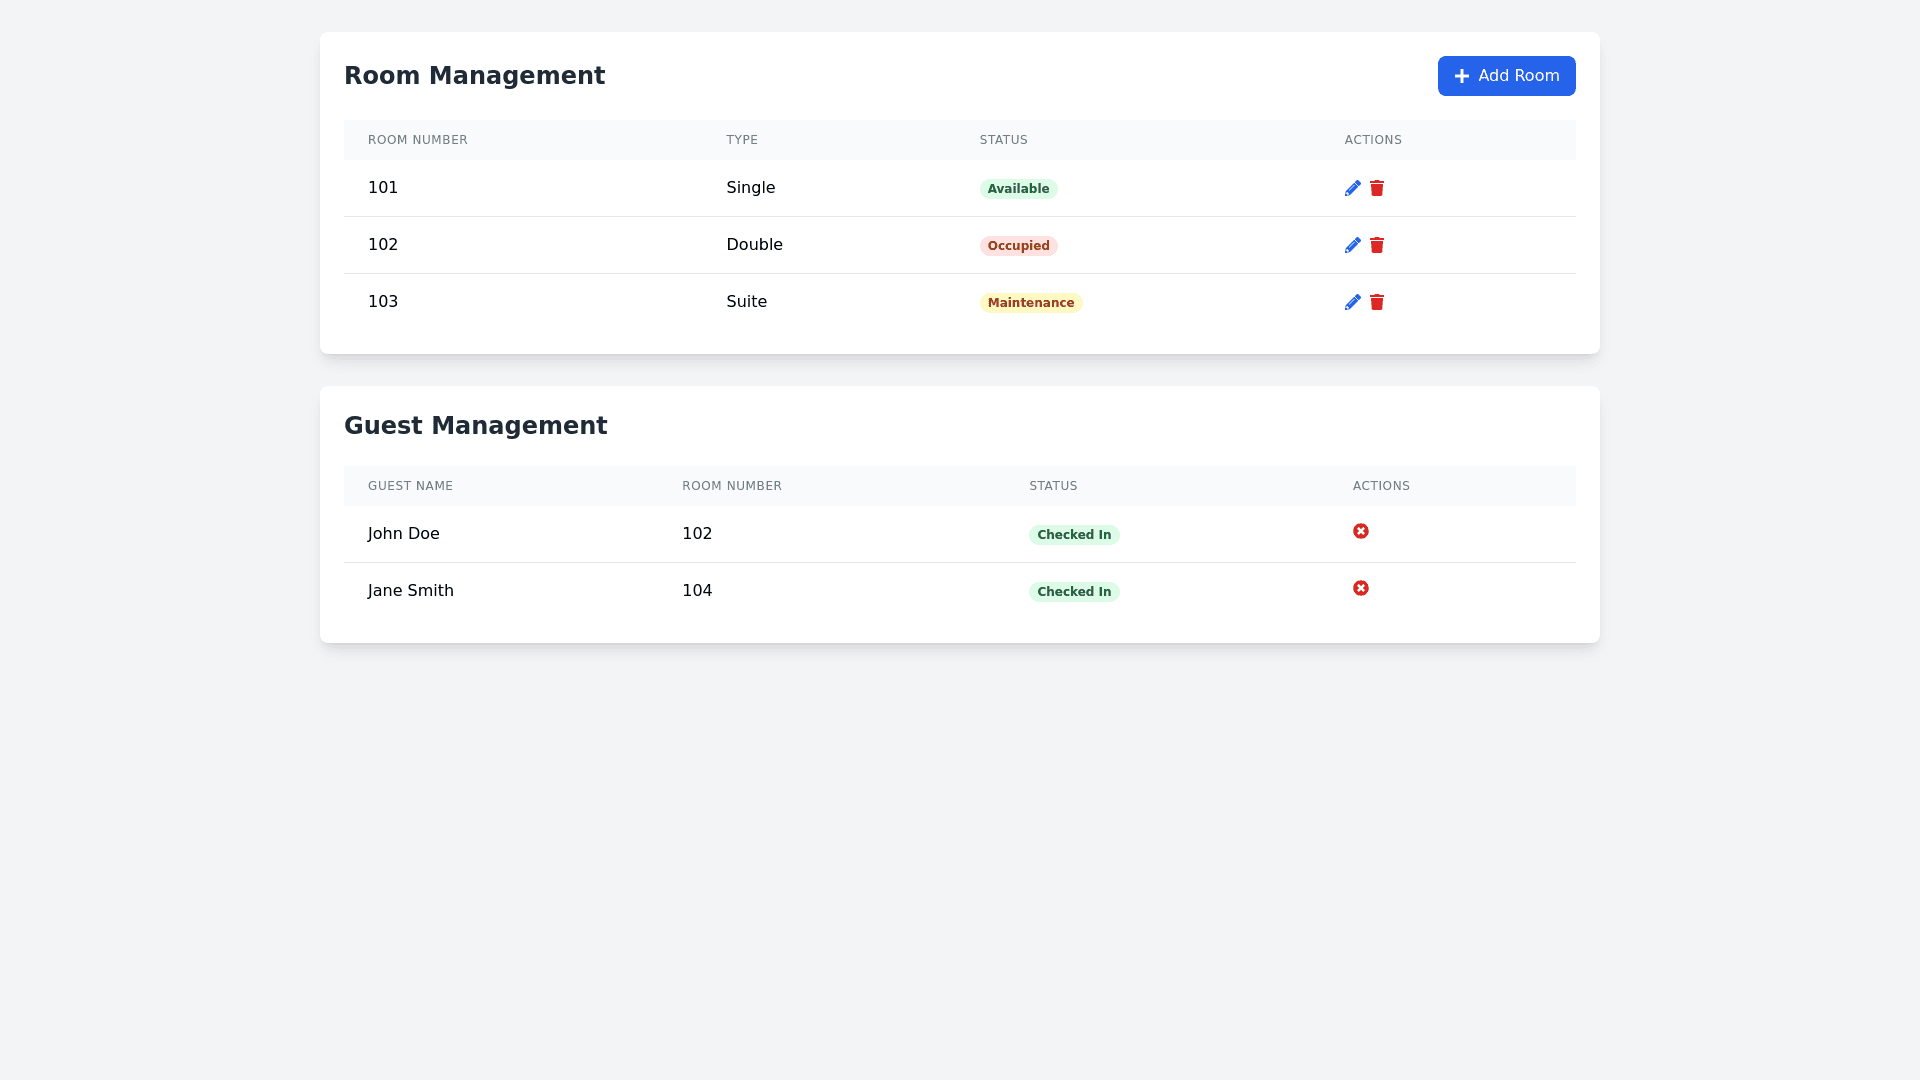Click Jane Smith's Checked In badge
This screenshot has width=1920, height=1080.
point(1074,592)
